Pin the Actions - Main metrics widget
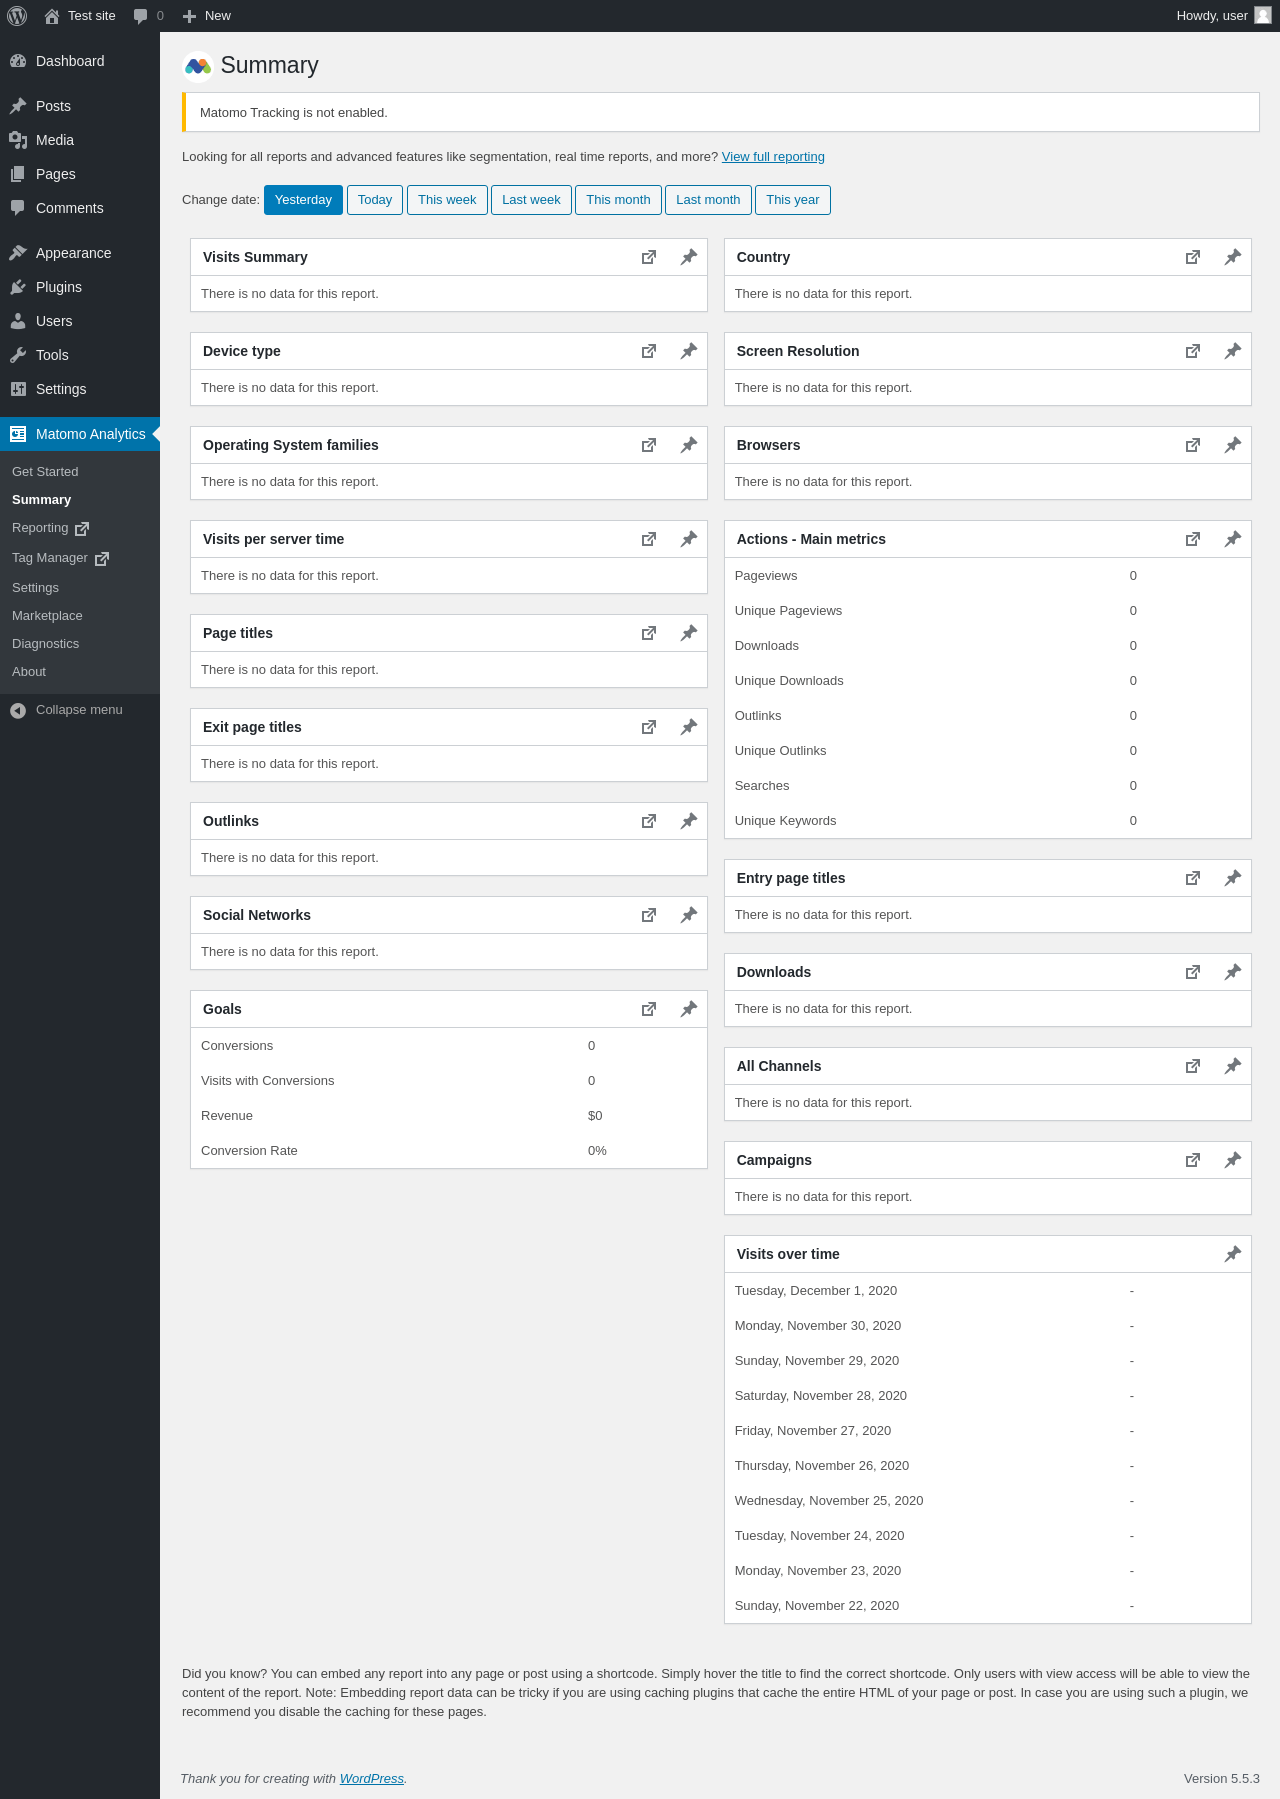The image size is (1280, 1799). click(x=1232, y=539)
